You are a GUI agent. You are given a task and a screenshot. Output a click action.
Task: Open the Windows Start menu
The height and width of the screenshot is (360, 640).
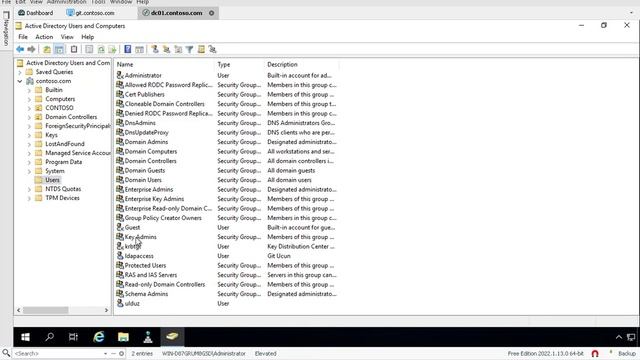pos(25,337)
